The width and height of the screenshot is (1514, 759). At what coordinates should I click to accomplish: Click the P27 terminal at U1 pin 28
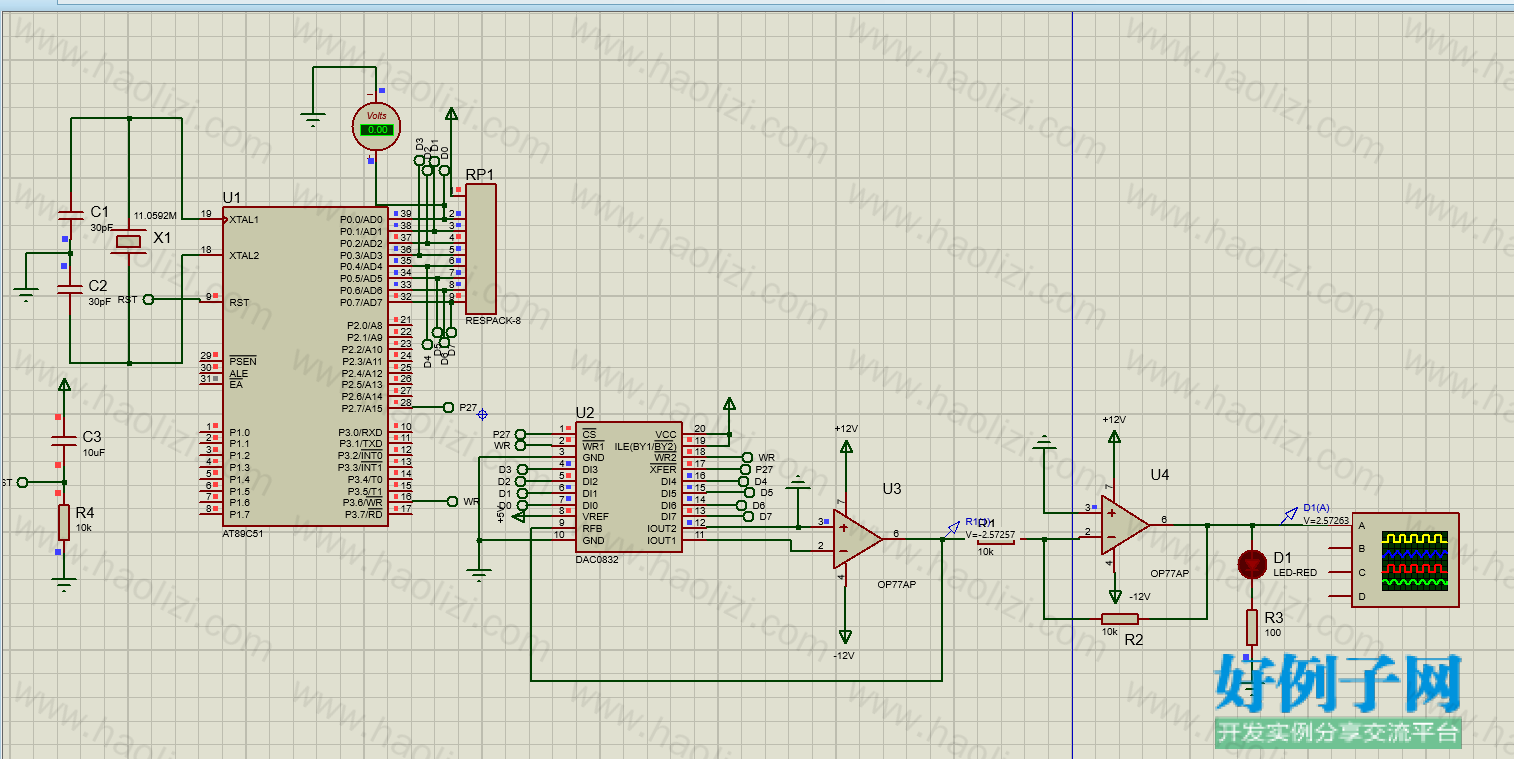pos(447,407)
